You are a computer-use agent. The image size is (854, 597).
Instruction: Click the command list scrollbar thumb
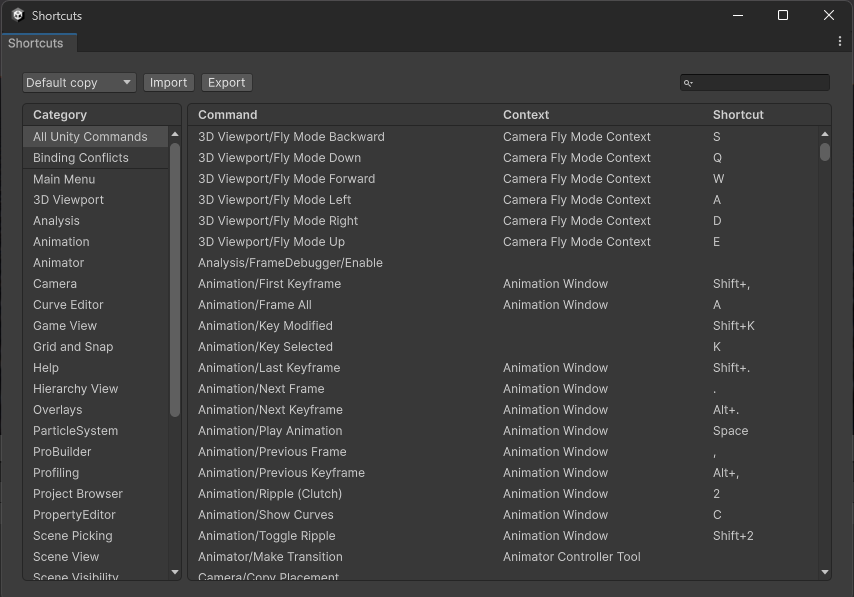(825, 152)
